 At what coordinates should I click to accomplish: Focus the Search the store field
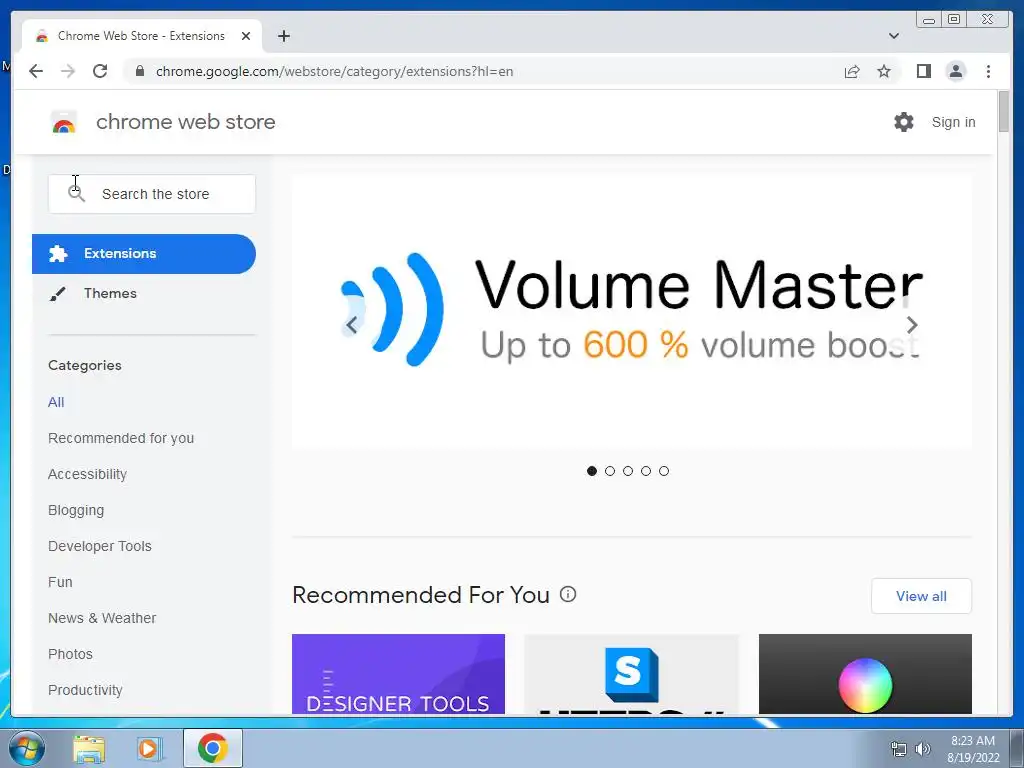point(152,194)
